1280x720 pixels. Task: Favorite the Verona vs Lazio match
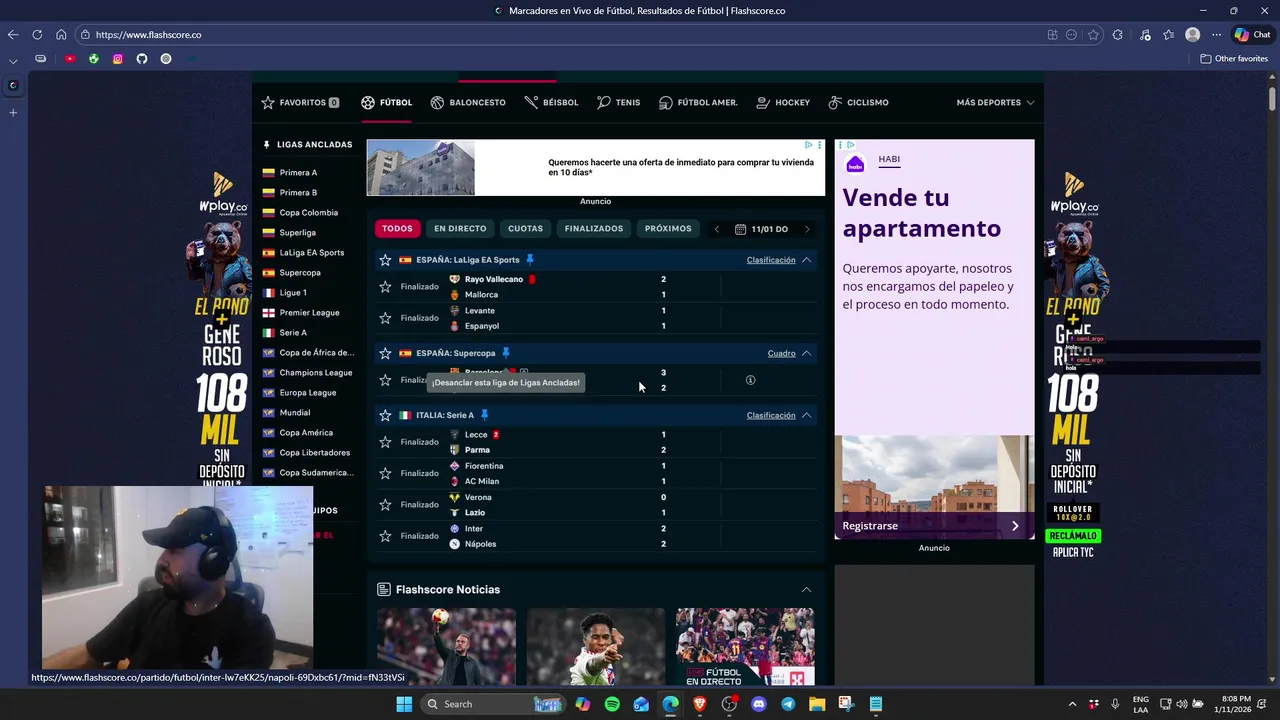coord(385,505)
